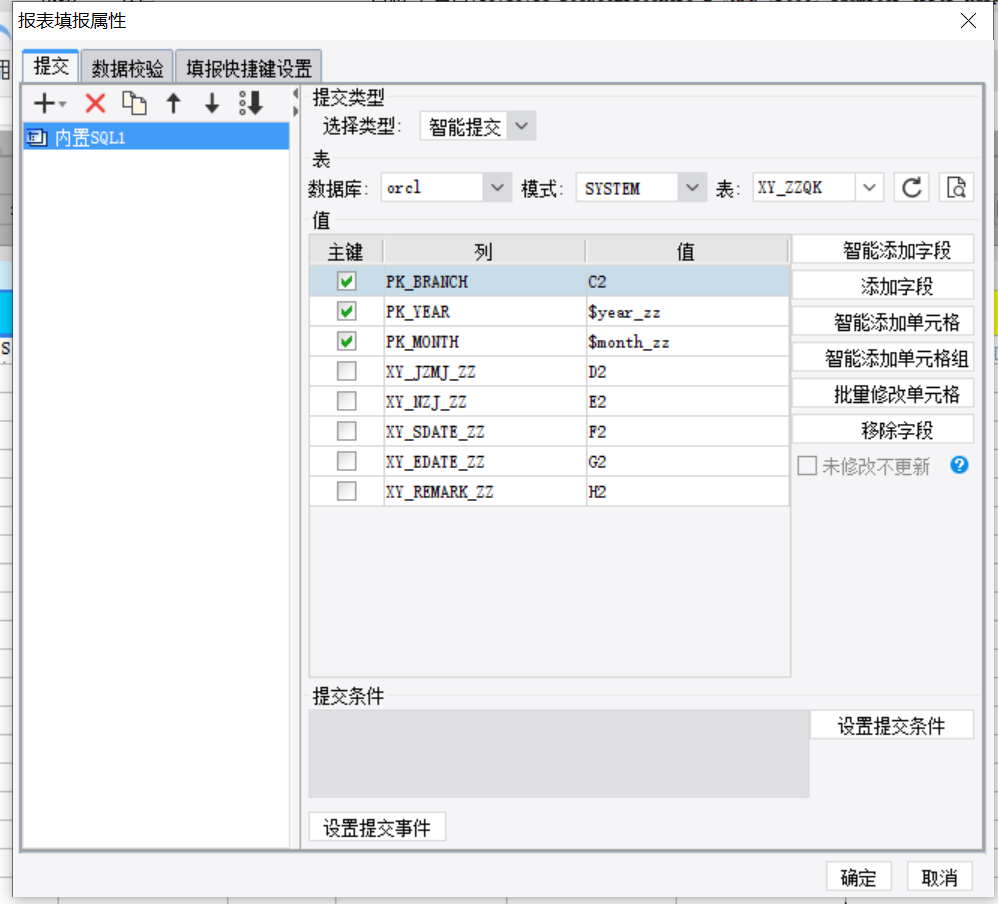This screenshot has width=998, height=904.
Task: Check the primary key box for XY_NZJ_ZZ
Action: pos(346,401)
